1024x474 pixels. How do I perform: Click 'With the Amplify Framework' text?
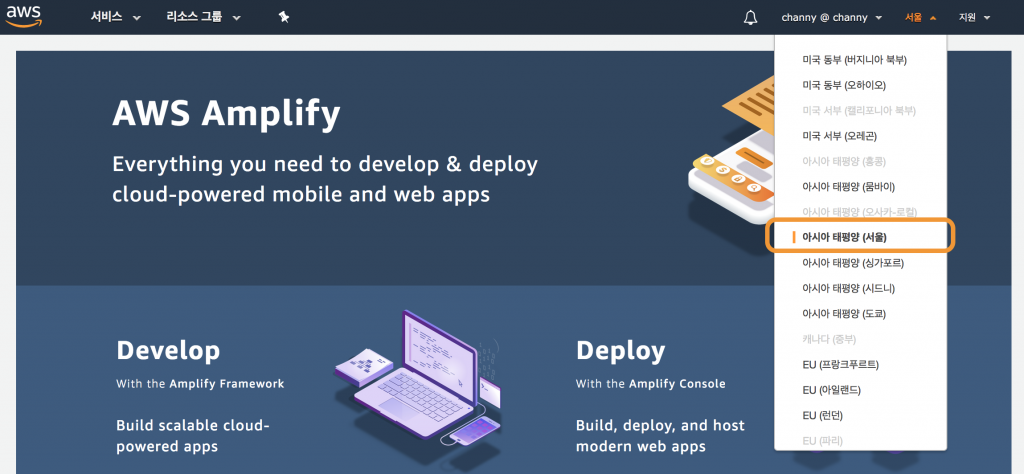200,384
